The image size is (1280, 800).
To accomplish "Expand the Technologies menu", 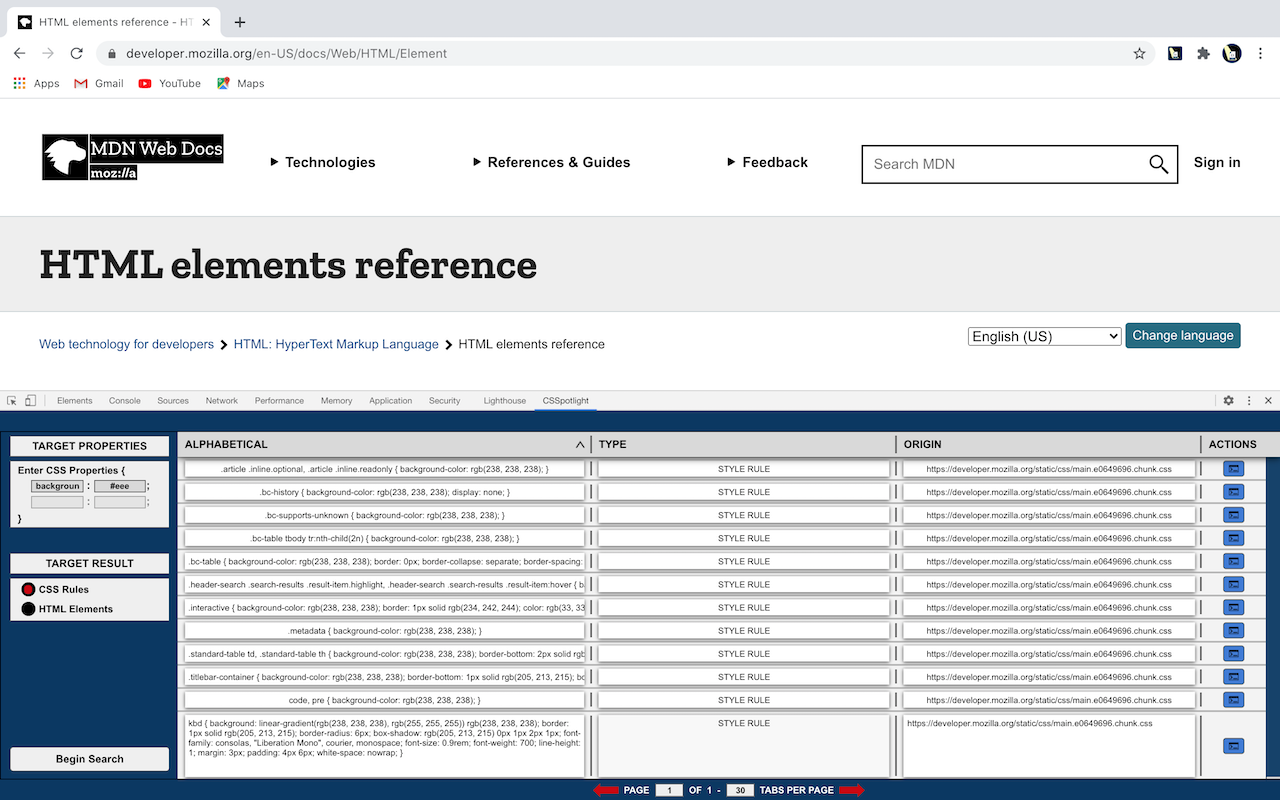I will (323, 162).
